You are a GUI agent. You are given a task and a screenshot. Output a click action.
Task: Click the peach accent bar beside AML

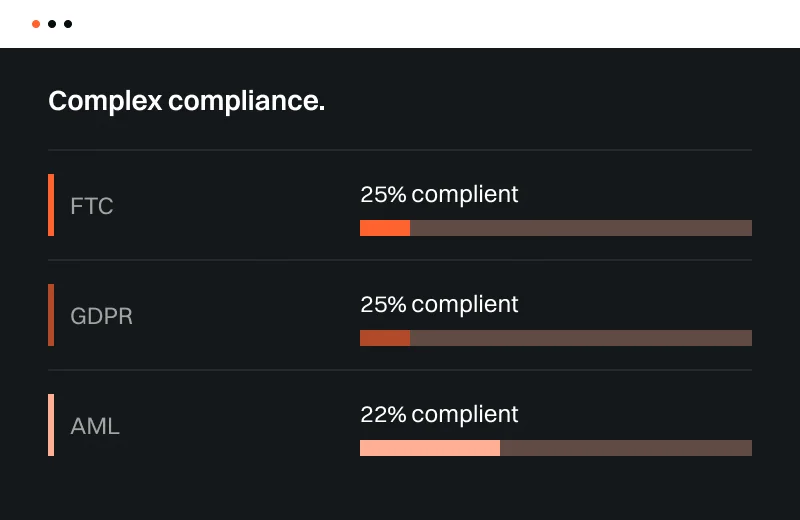pos(51,425)
